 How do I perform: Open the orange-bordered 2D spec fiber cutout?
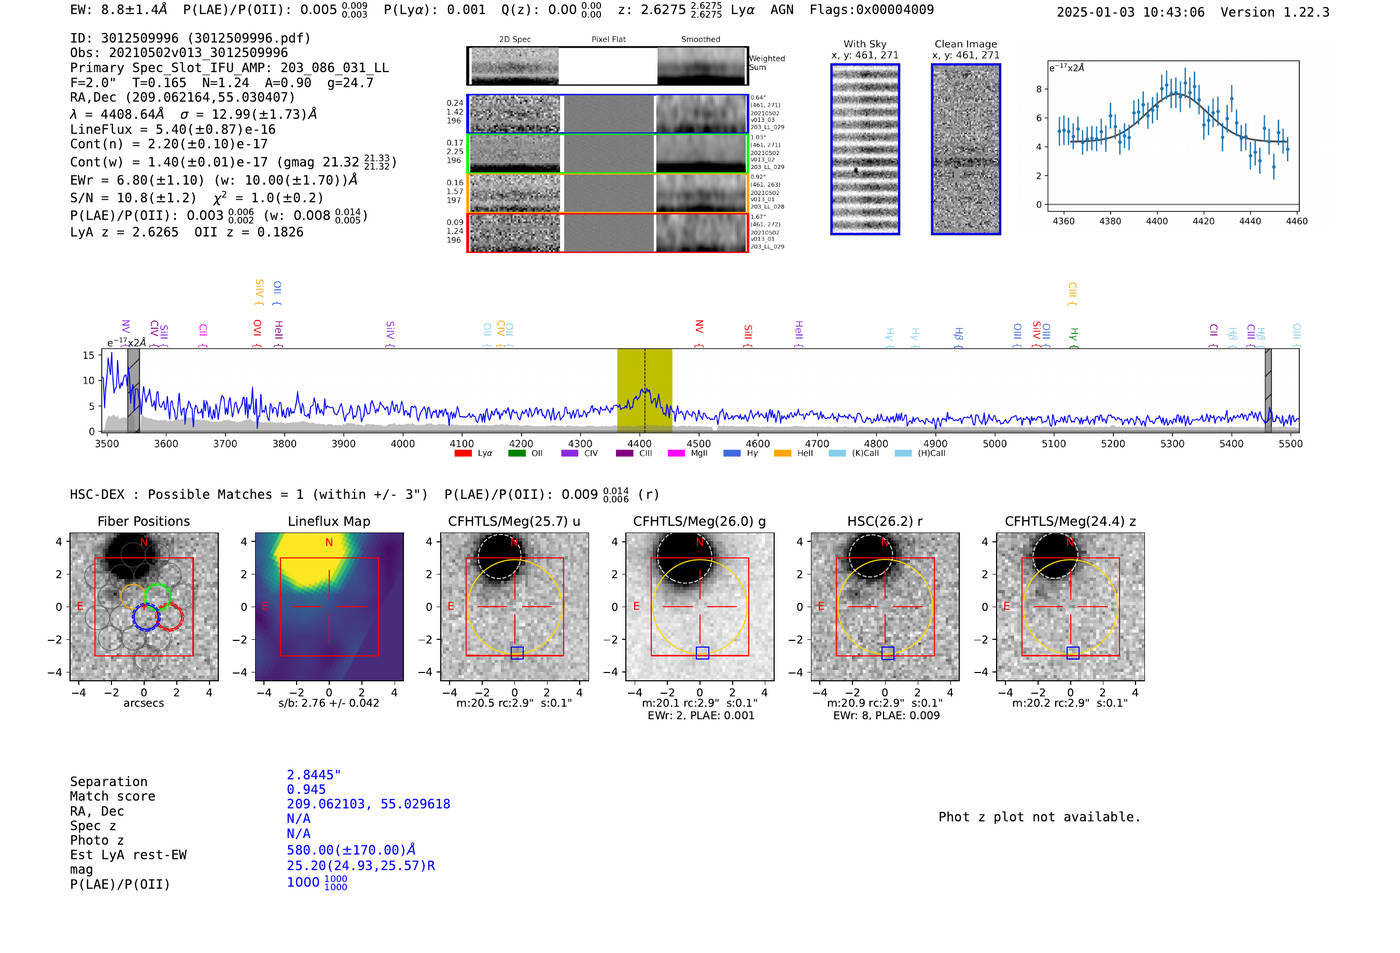607,193
